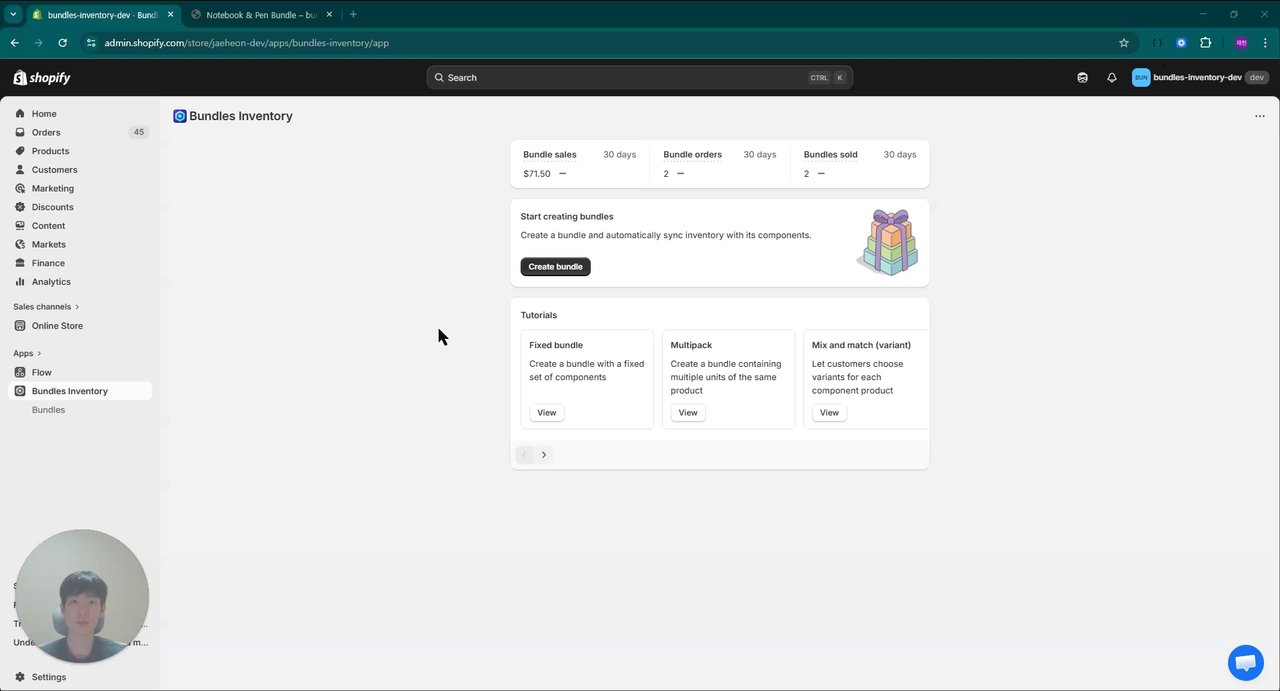
Task: Click Start creating bundles heading
Action: (567, 217)
